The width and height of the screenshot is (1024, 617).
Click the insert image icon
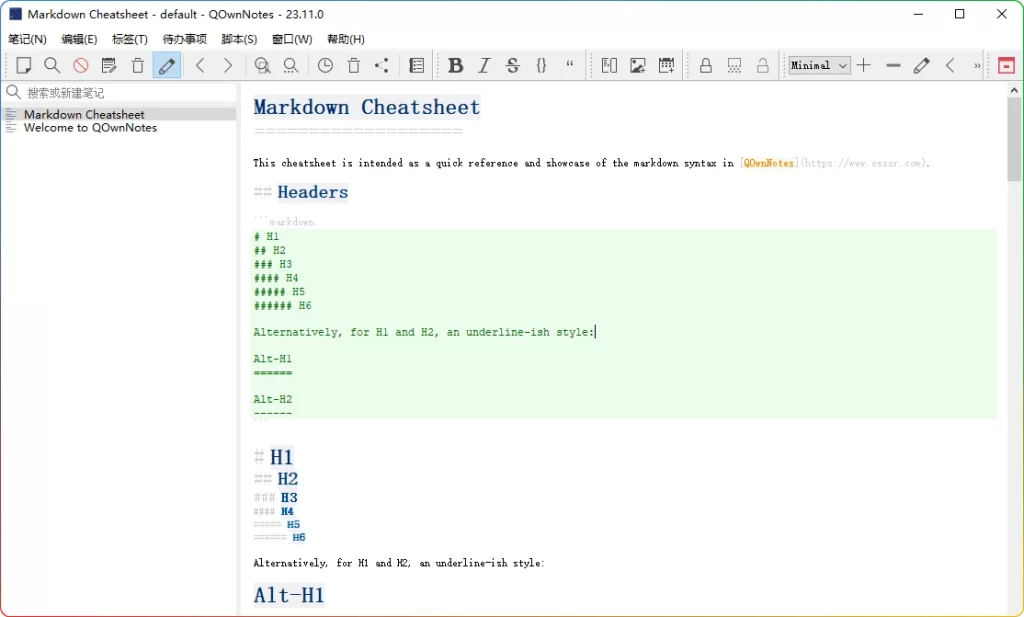[638, 66]
